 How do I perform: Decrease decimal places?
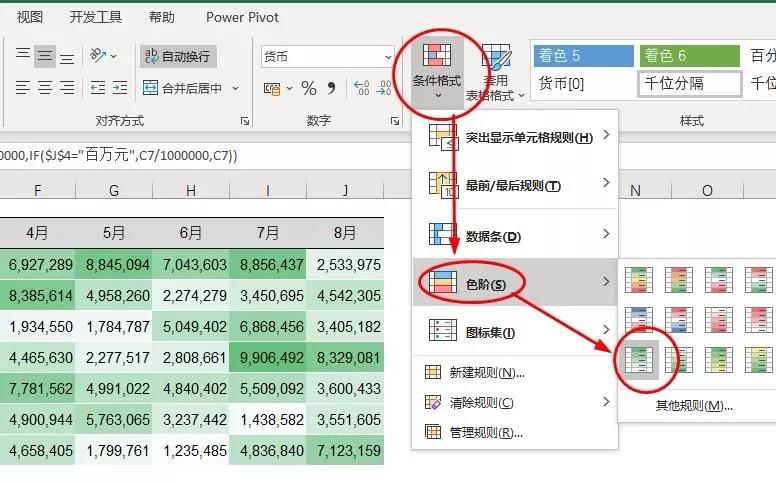tap(384, 88)
